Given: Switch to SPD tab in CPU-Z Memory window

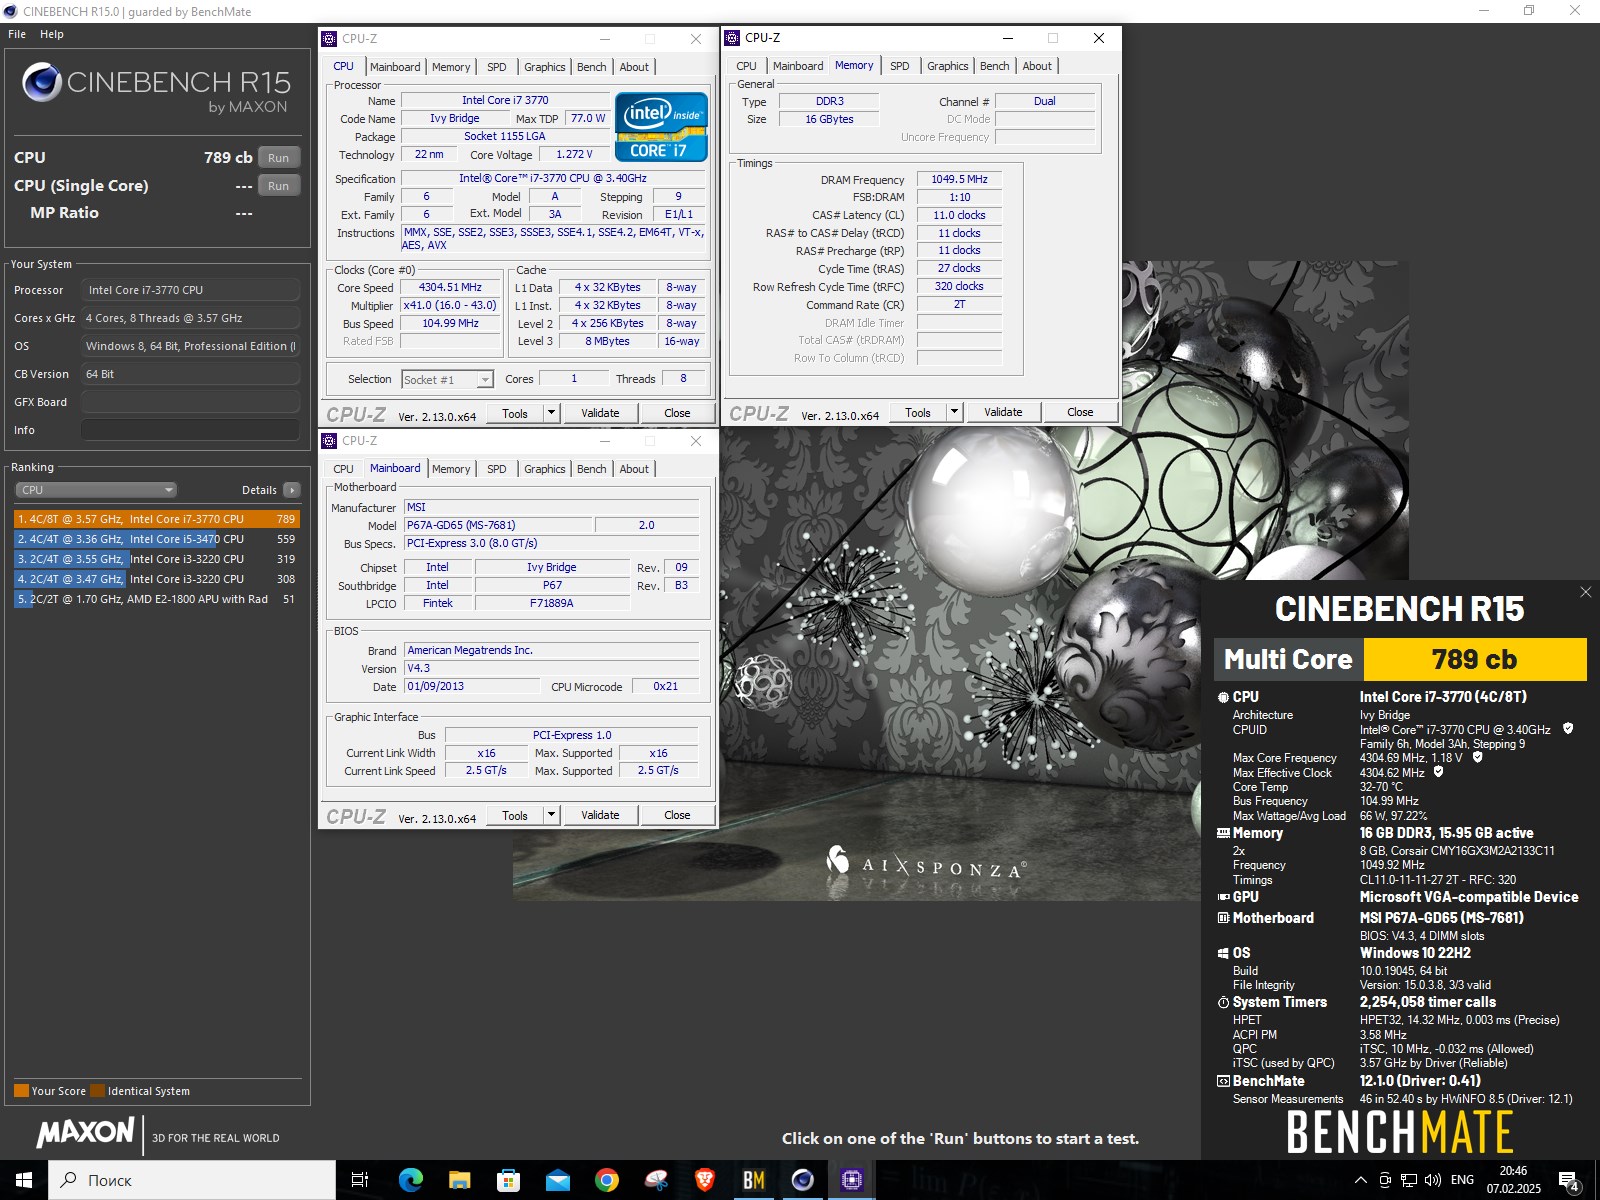Looking at the screenshot, I should (900, 66).
